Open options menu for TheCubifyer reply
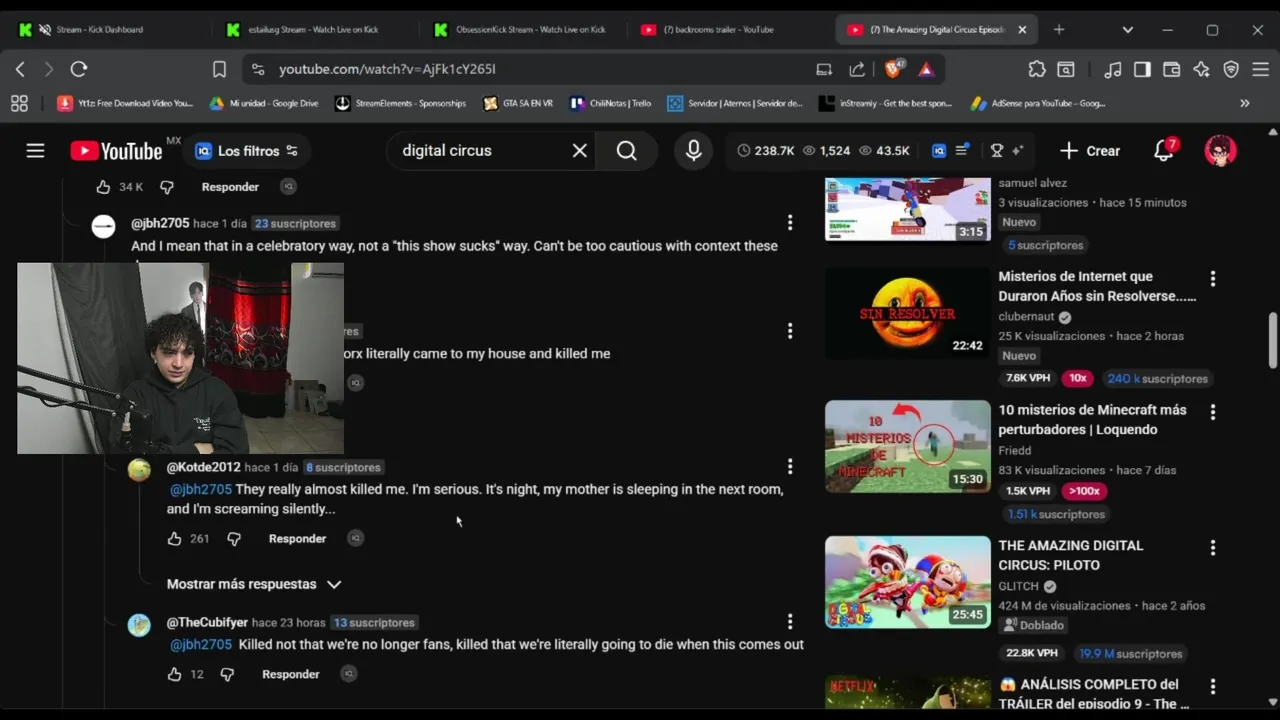The image size is (1280, 720). 790,622
